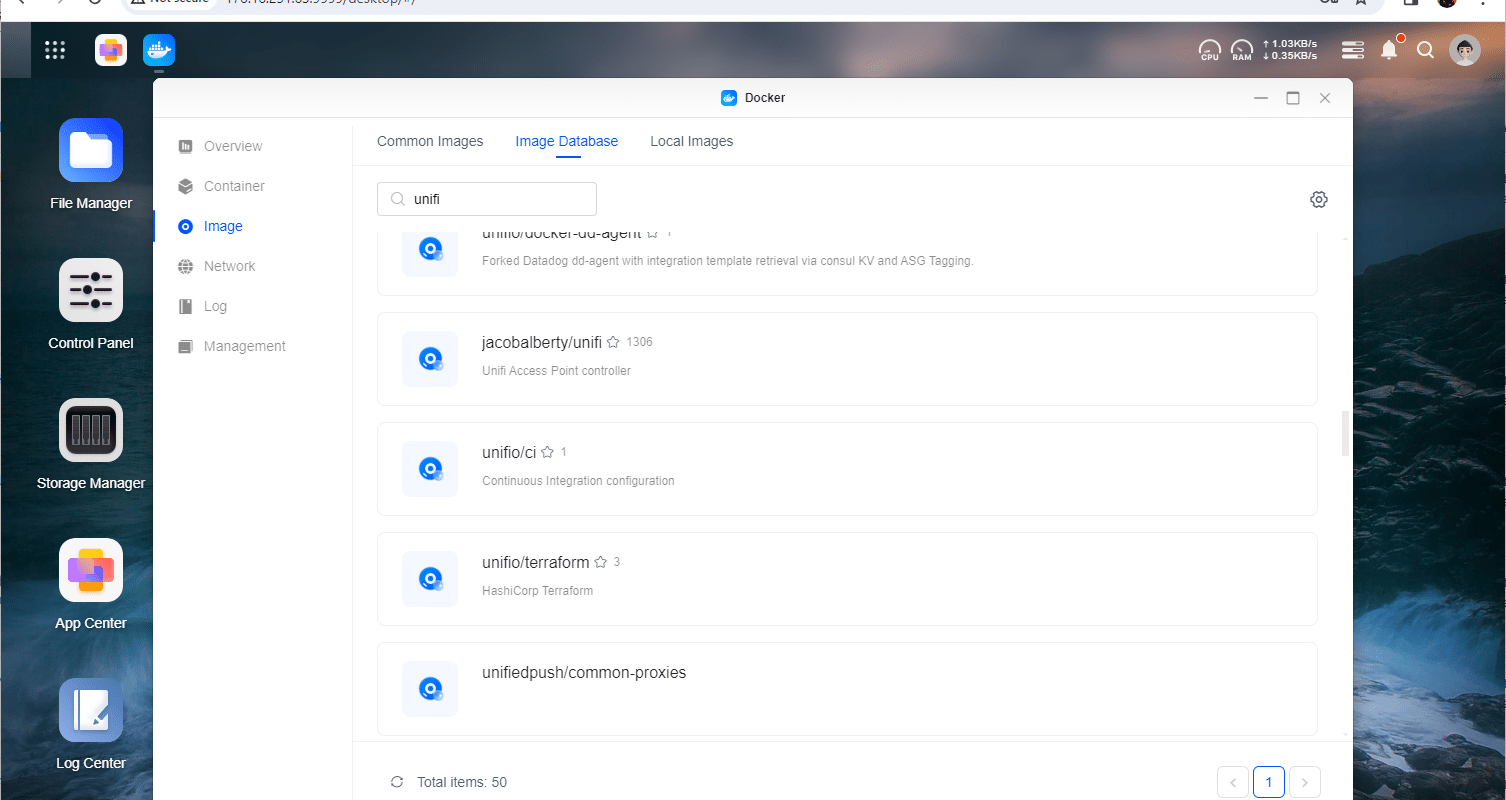
Task: Click the unifi search input field
Action: click(x=487, y=199)
